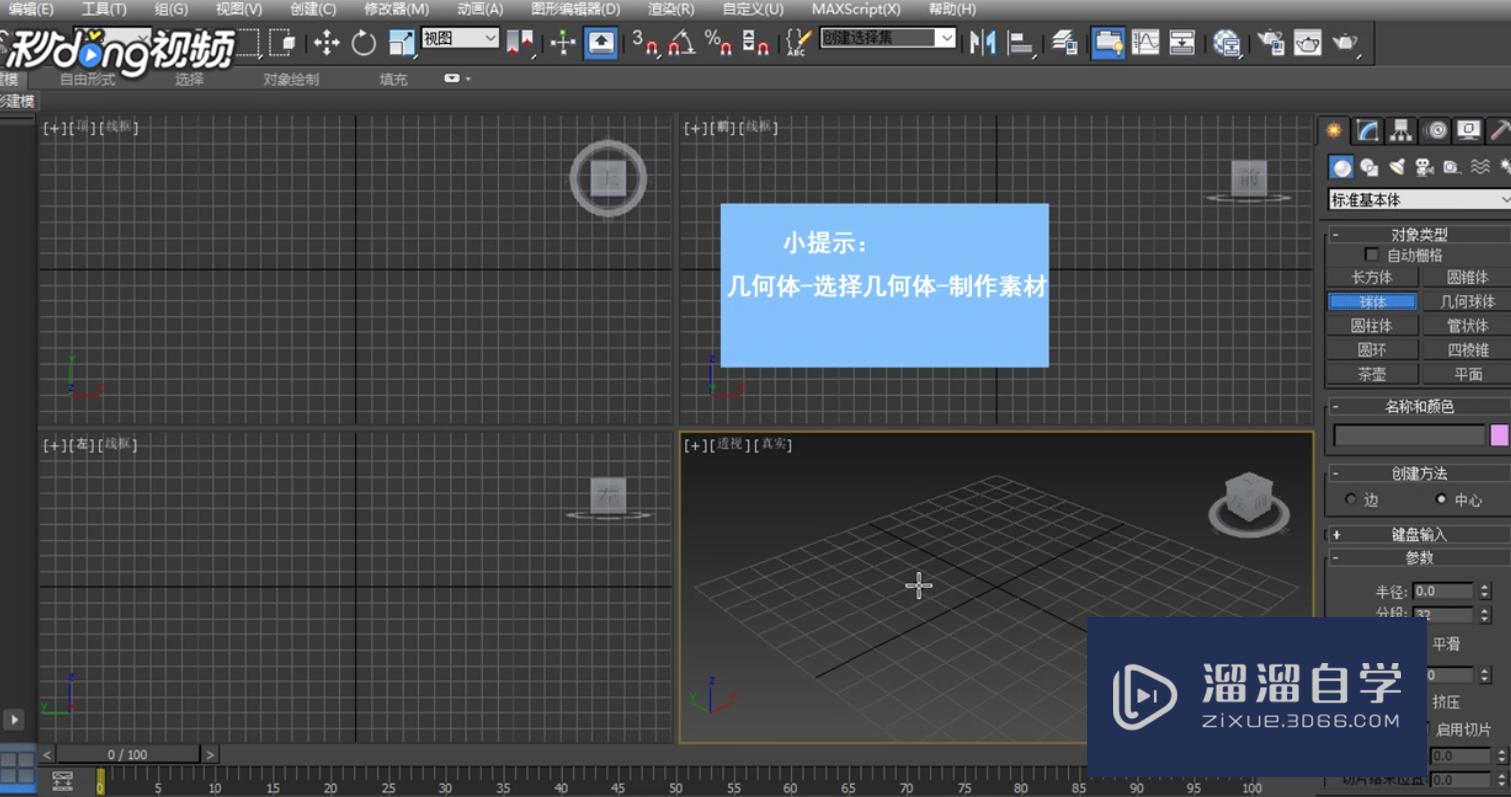Open ribbon options dropdown after 填充
The width and height of the screenshot is (1511, 797).
tap(456, 79)
